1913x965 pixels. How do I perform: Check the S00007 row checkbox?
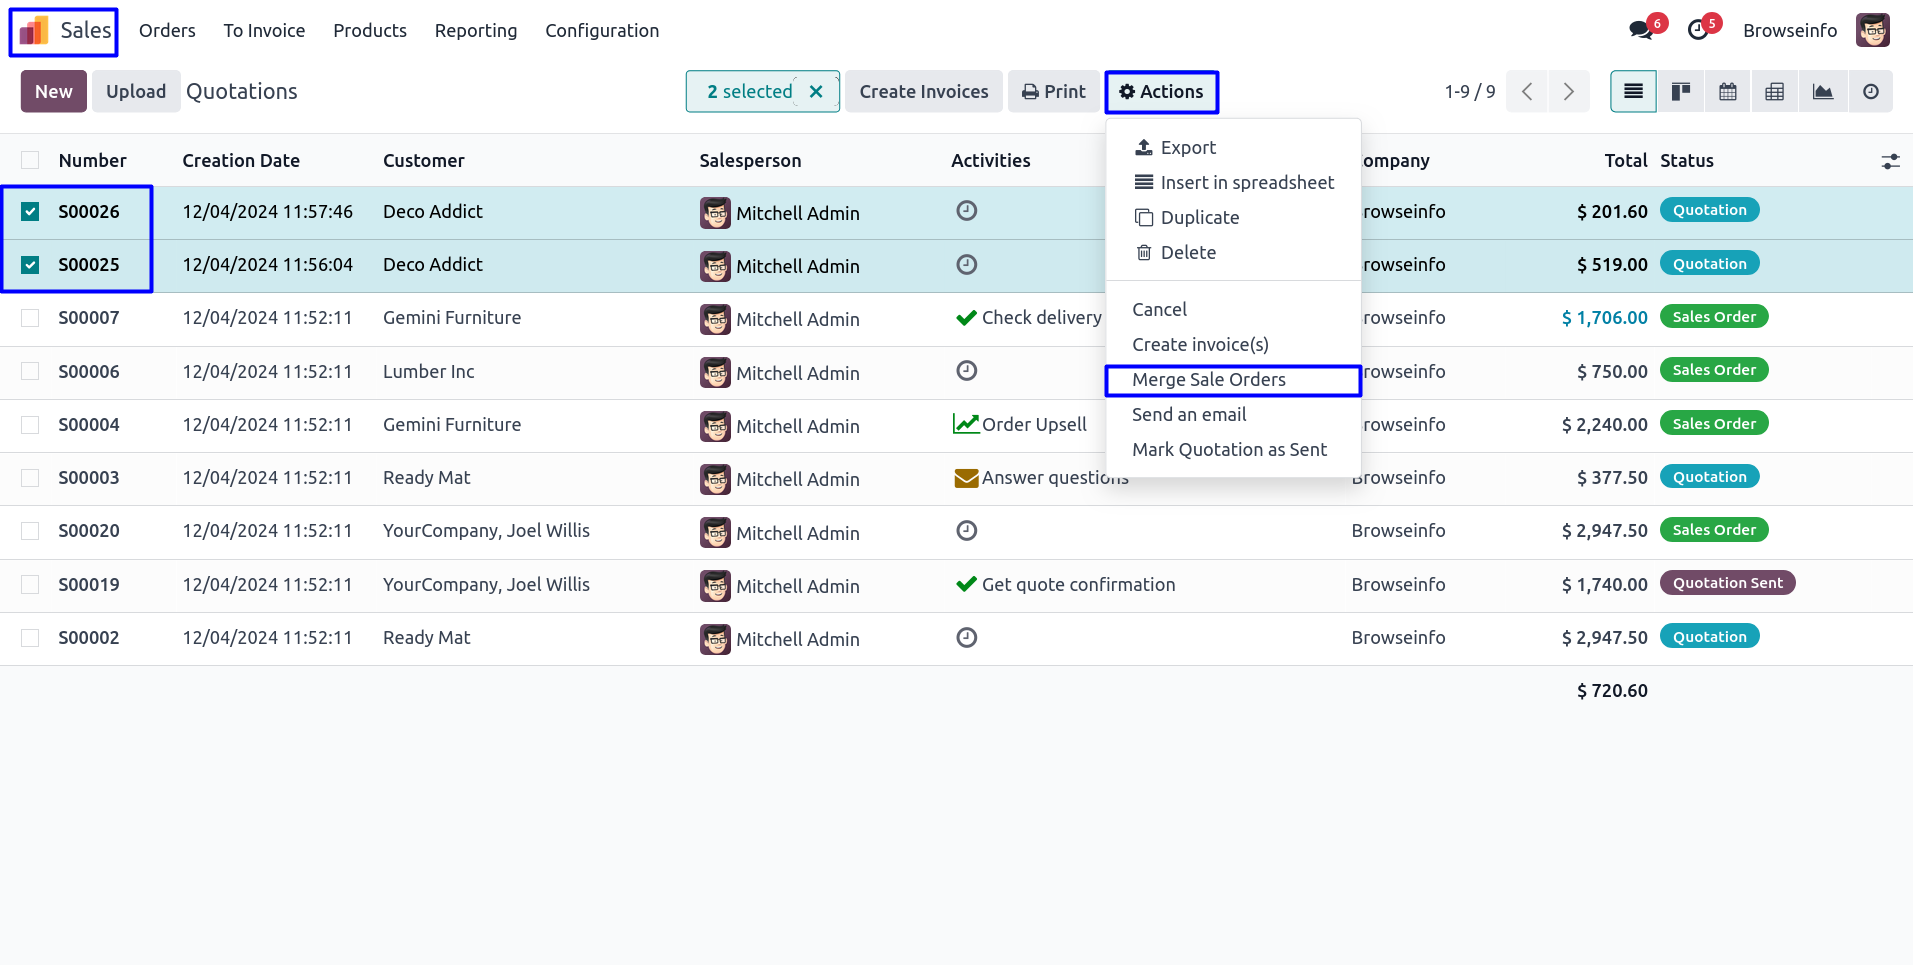click(x=30, y=318)
